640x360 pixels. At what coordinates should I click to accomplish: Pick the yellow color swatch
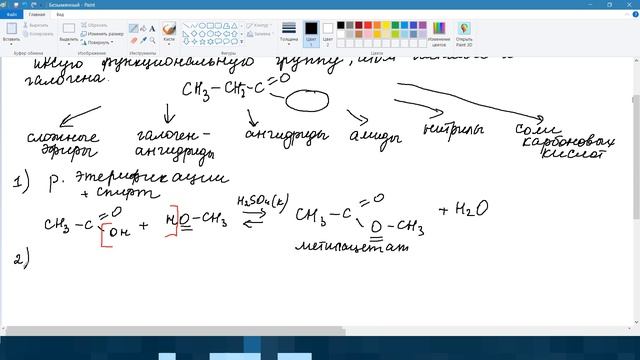(x=386, y=25)
